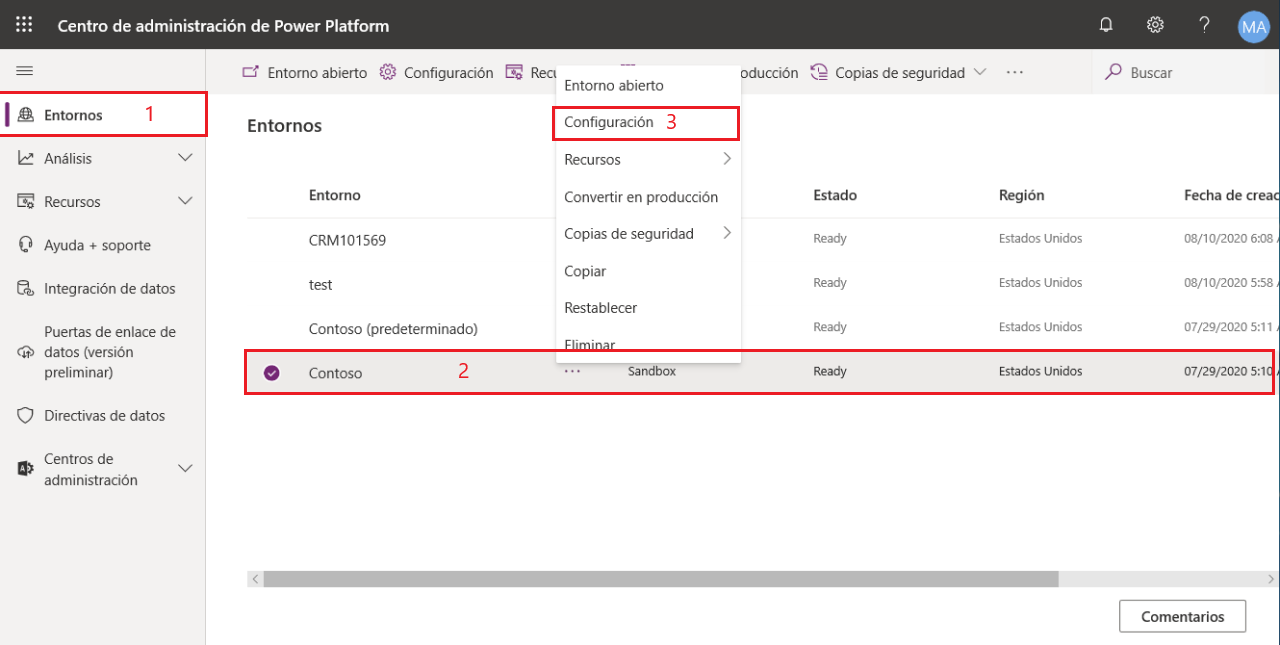Click the horizontal scrollbar thumb
The width and height of the screenshot is (1280, 645).
[661, 579]
